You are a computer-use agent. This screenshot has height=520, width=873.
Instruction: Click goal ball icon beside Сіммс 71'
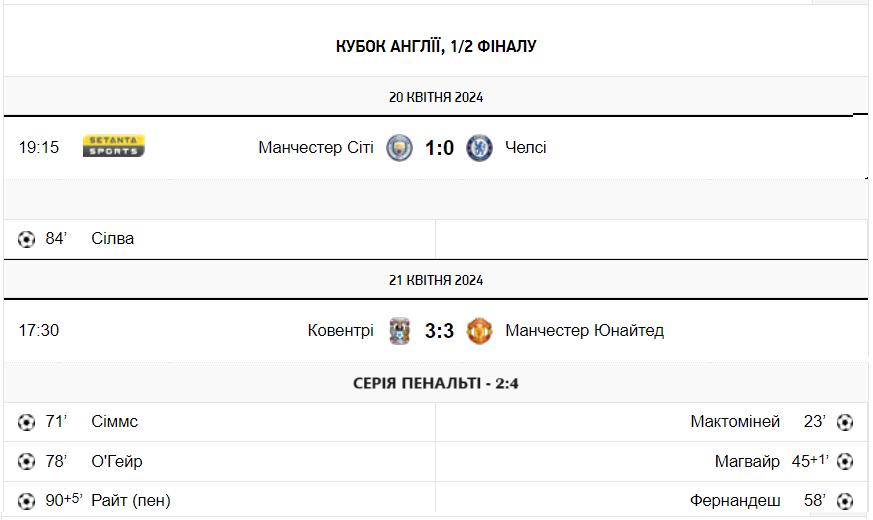click(26, 422)
